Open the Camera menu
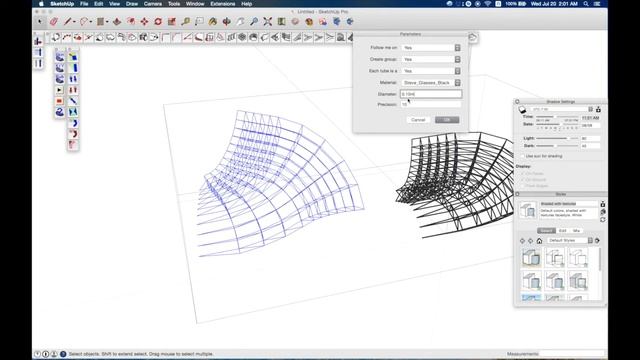Image resolution: width=640 pixels, height=360 pixels. [153, 4]
